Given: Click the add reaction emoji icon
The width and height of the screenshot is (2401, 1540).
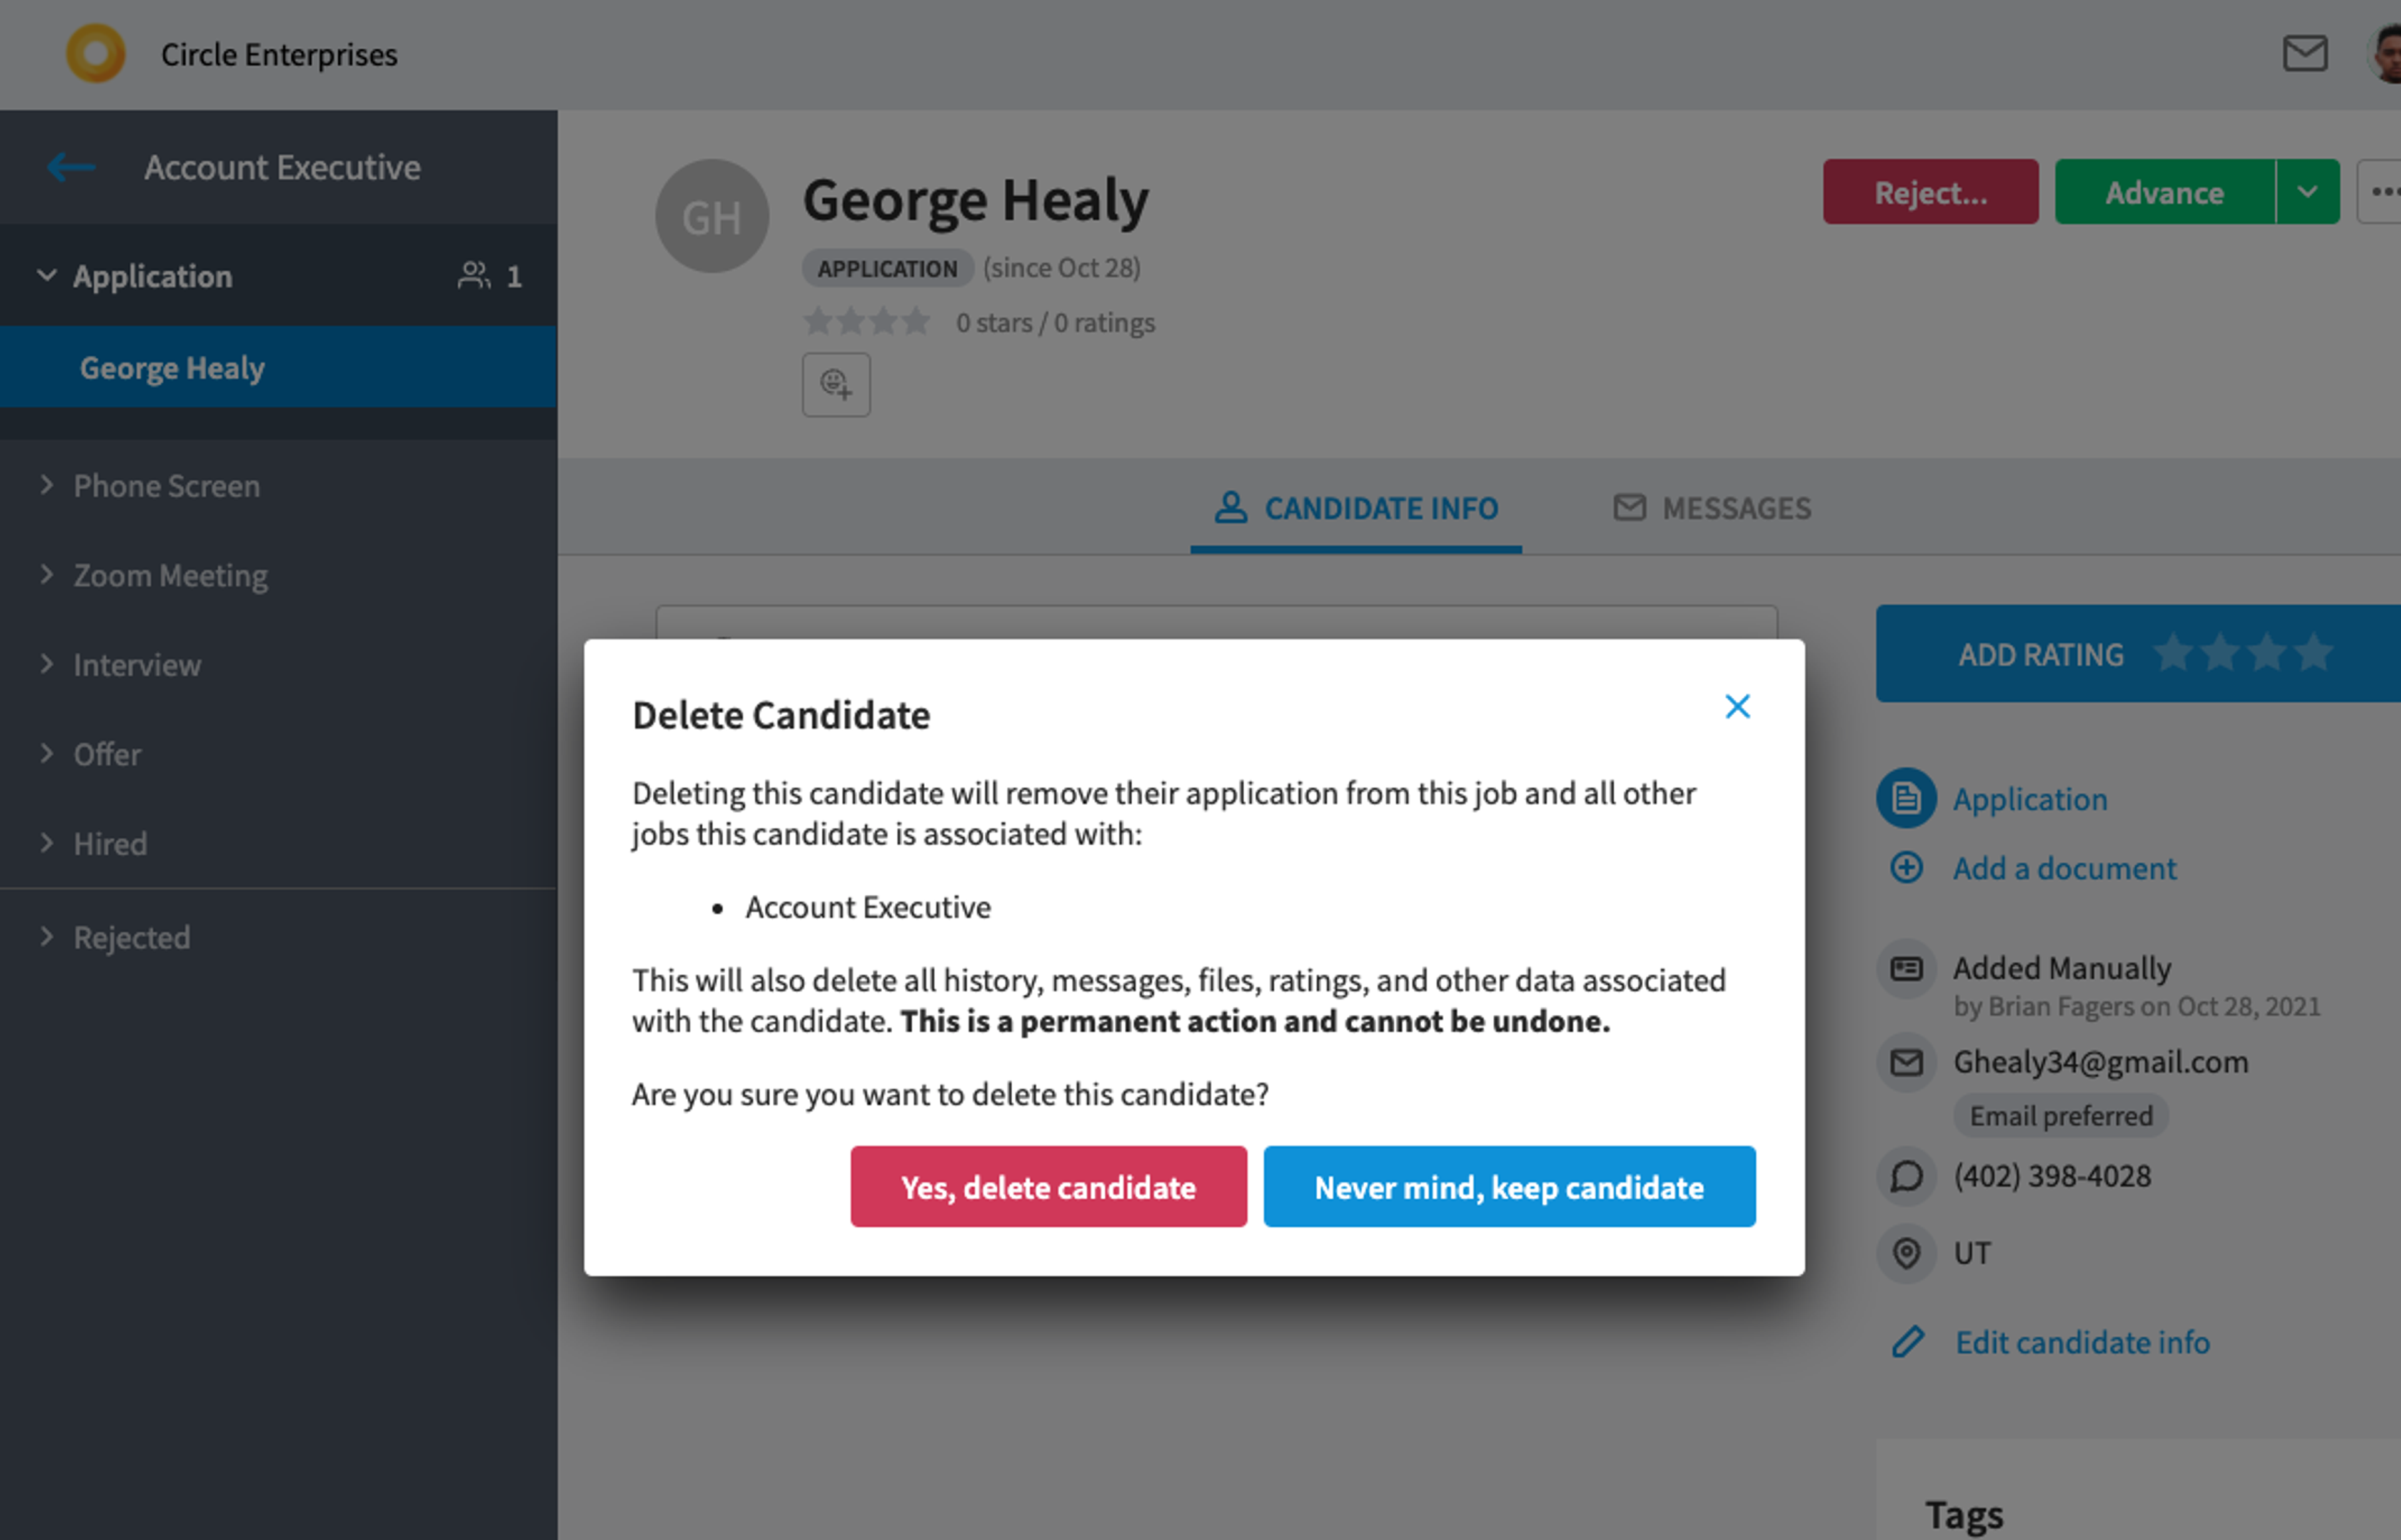Looking at the screenshot, I should coord(836,384).
